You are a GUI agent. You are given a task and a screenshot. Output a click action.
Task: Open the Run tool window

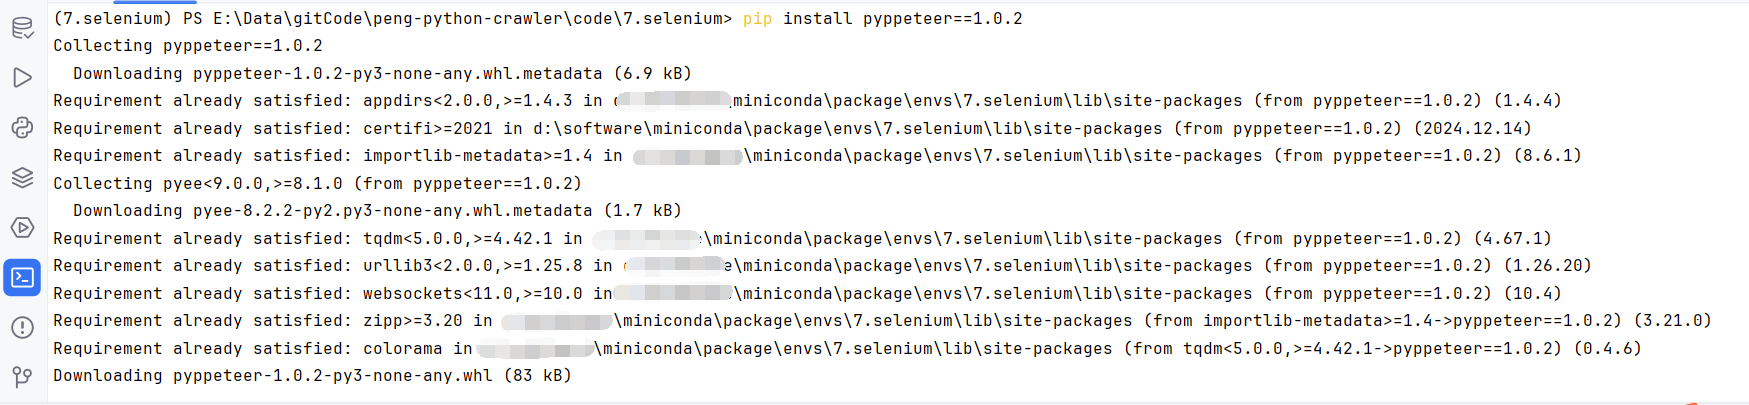[22, 78]
